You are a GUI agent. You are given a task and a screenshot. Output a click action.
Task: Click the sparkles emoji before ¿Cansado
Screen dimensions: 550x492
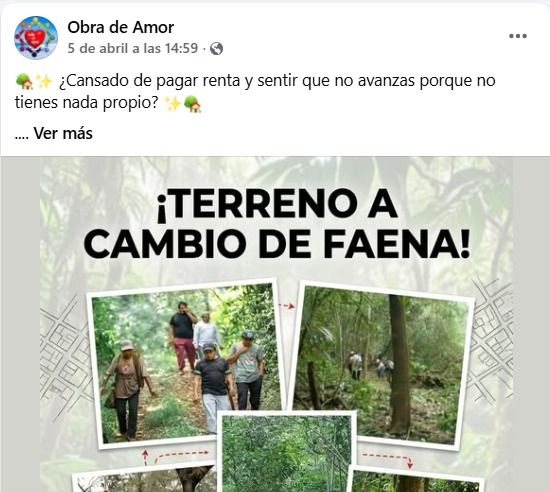coord(44,81)
